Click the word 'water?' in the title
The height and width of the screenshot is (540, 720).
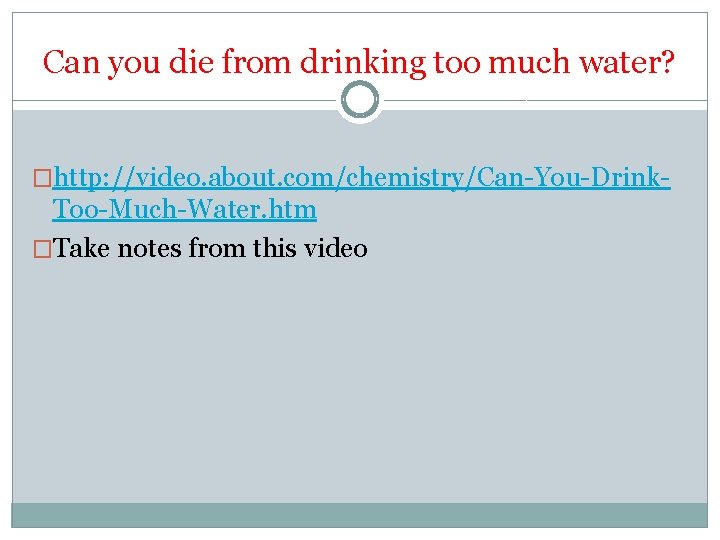point(626,62)
